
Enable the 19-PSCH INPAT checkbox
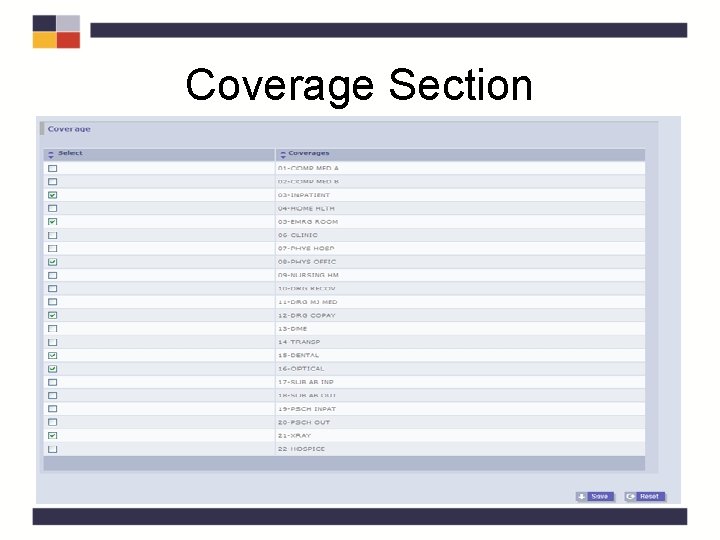pos(53,409)
